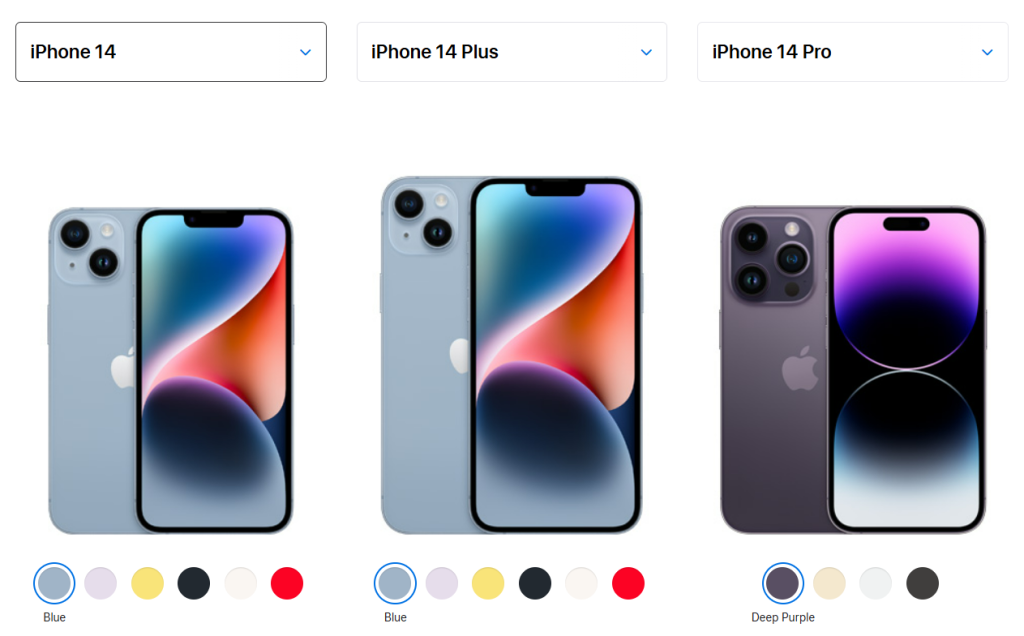The height and width of the screenshot is (636, 1024).
Task: Click the iPhone 14 Pro product image
Action: [853, 370]
